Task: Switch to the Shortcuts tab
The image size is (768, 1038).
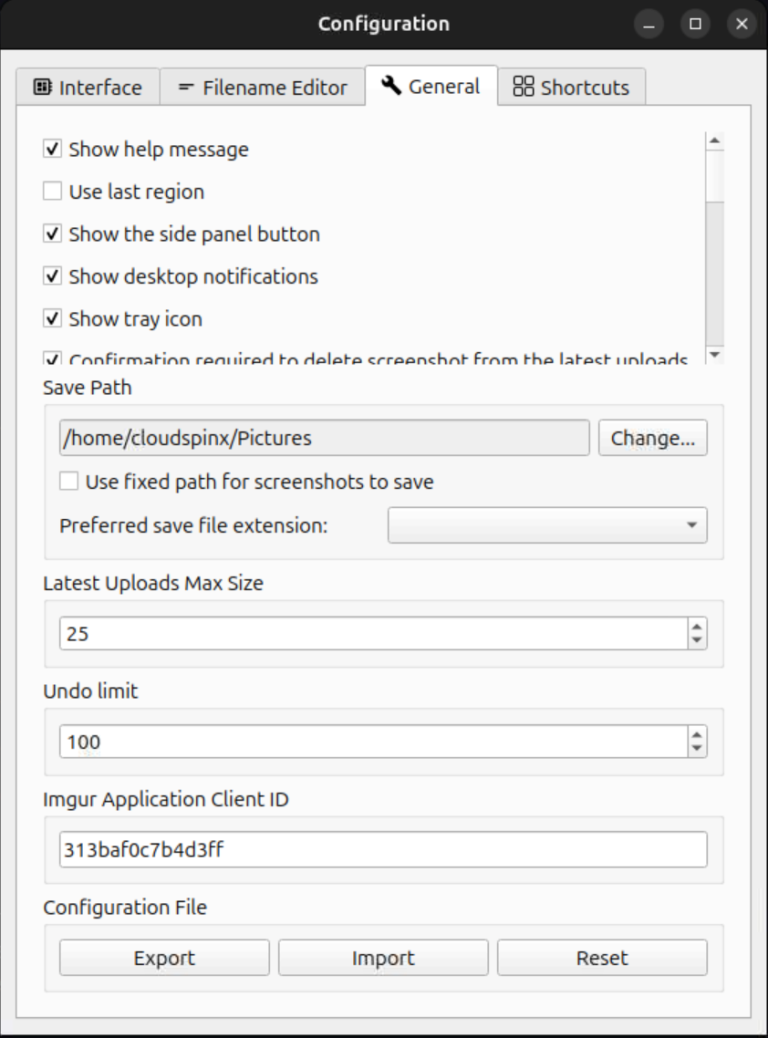Action: [x=572, y=87]
